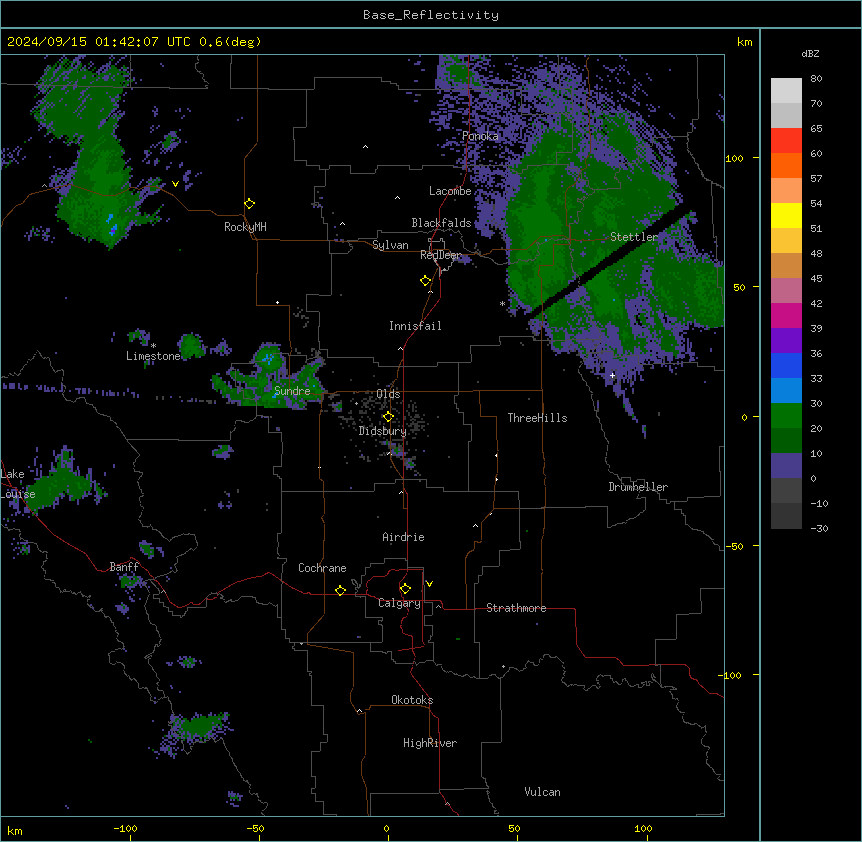Viewport: 862px width, 842px height.
Task: Select the yellow 54-51 dBZ legend swatch
Action: click(x=786, y=215)
